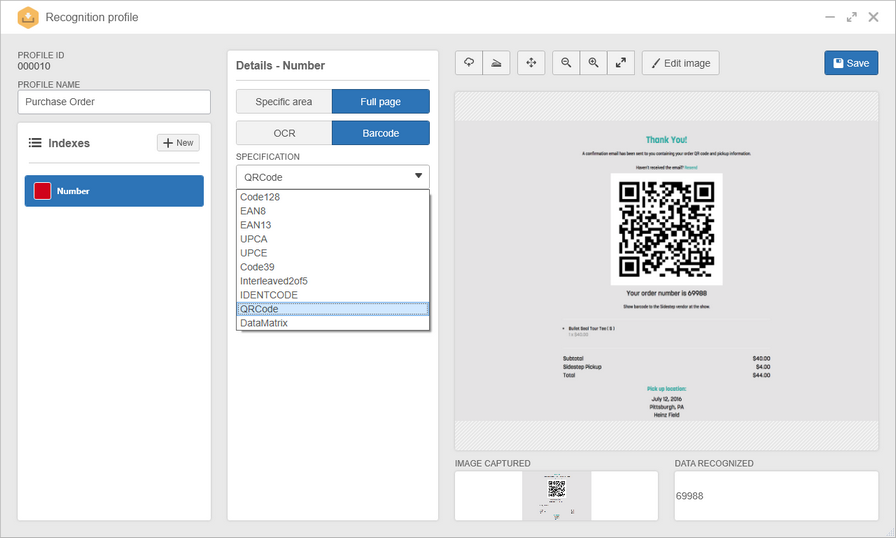Select the Number index
Image resolution: width=896 pixels, height=538 pixels.
pyautogui.click(x=114, y=191)
